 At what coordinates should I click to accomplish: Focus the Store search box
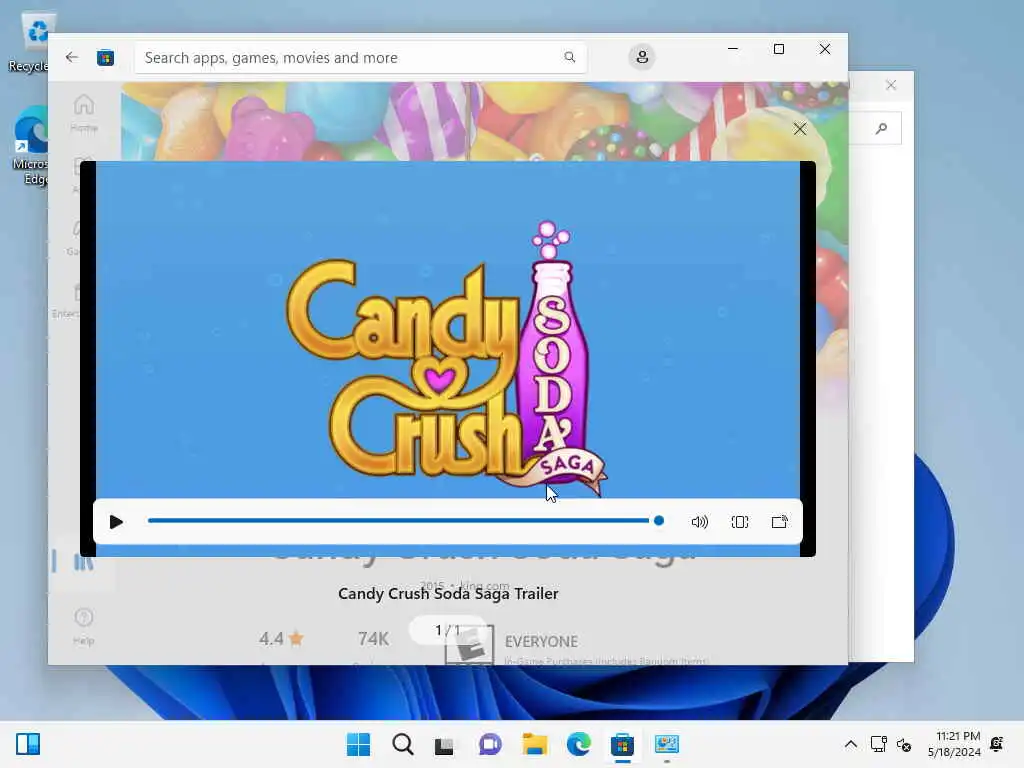[x=360, y=57]
